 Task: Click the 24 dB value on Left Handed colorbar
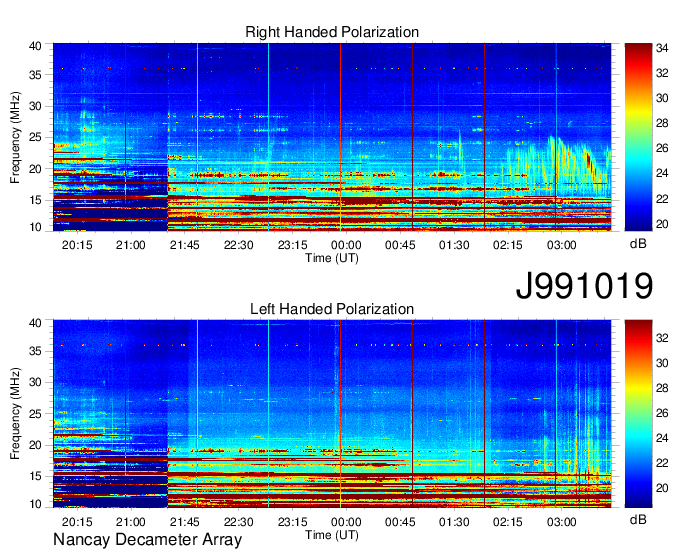coord(662,438)
